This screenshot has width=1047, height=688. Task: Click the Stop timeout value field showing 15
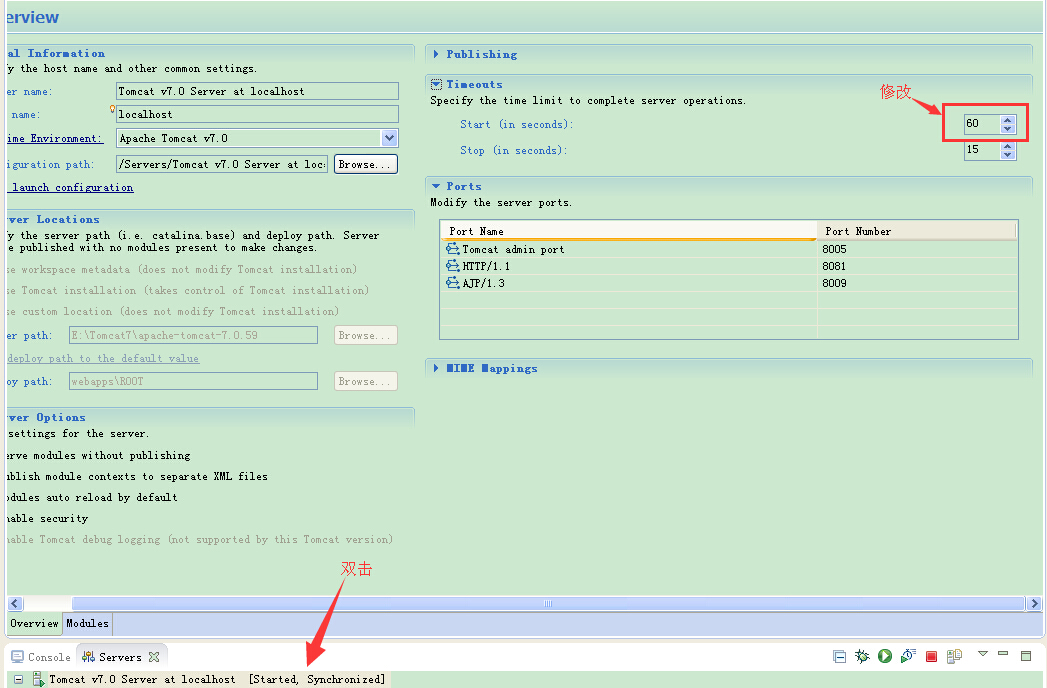982,150
